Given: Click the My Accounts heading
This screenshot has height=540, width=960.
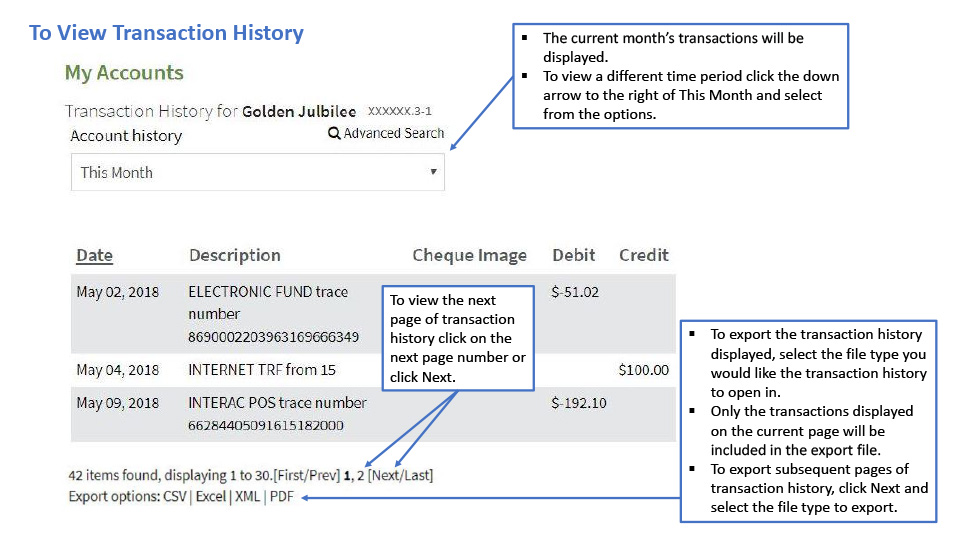Looking at the screenshot, I should [x=124, y=73].
